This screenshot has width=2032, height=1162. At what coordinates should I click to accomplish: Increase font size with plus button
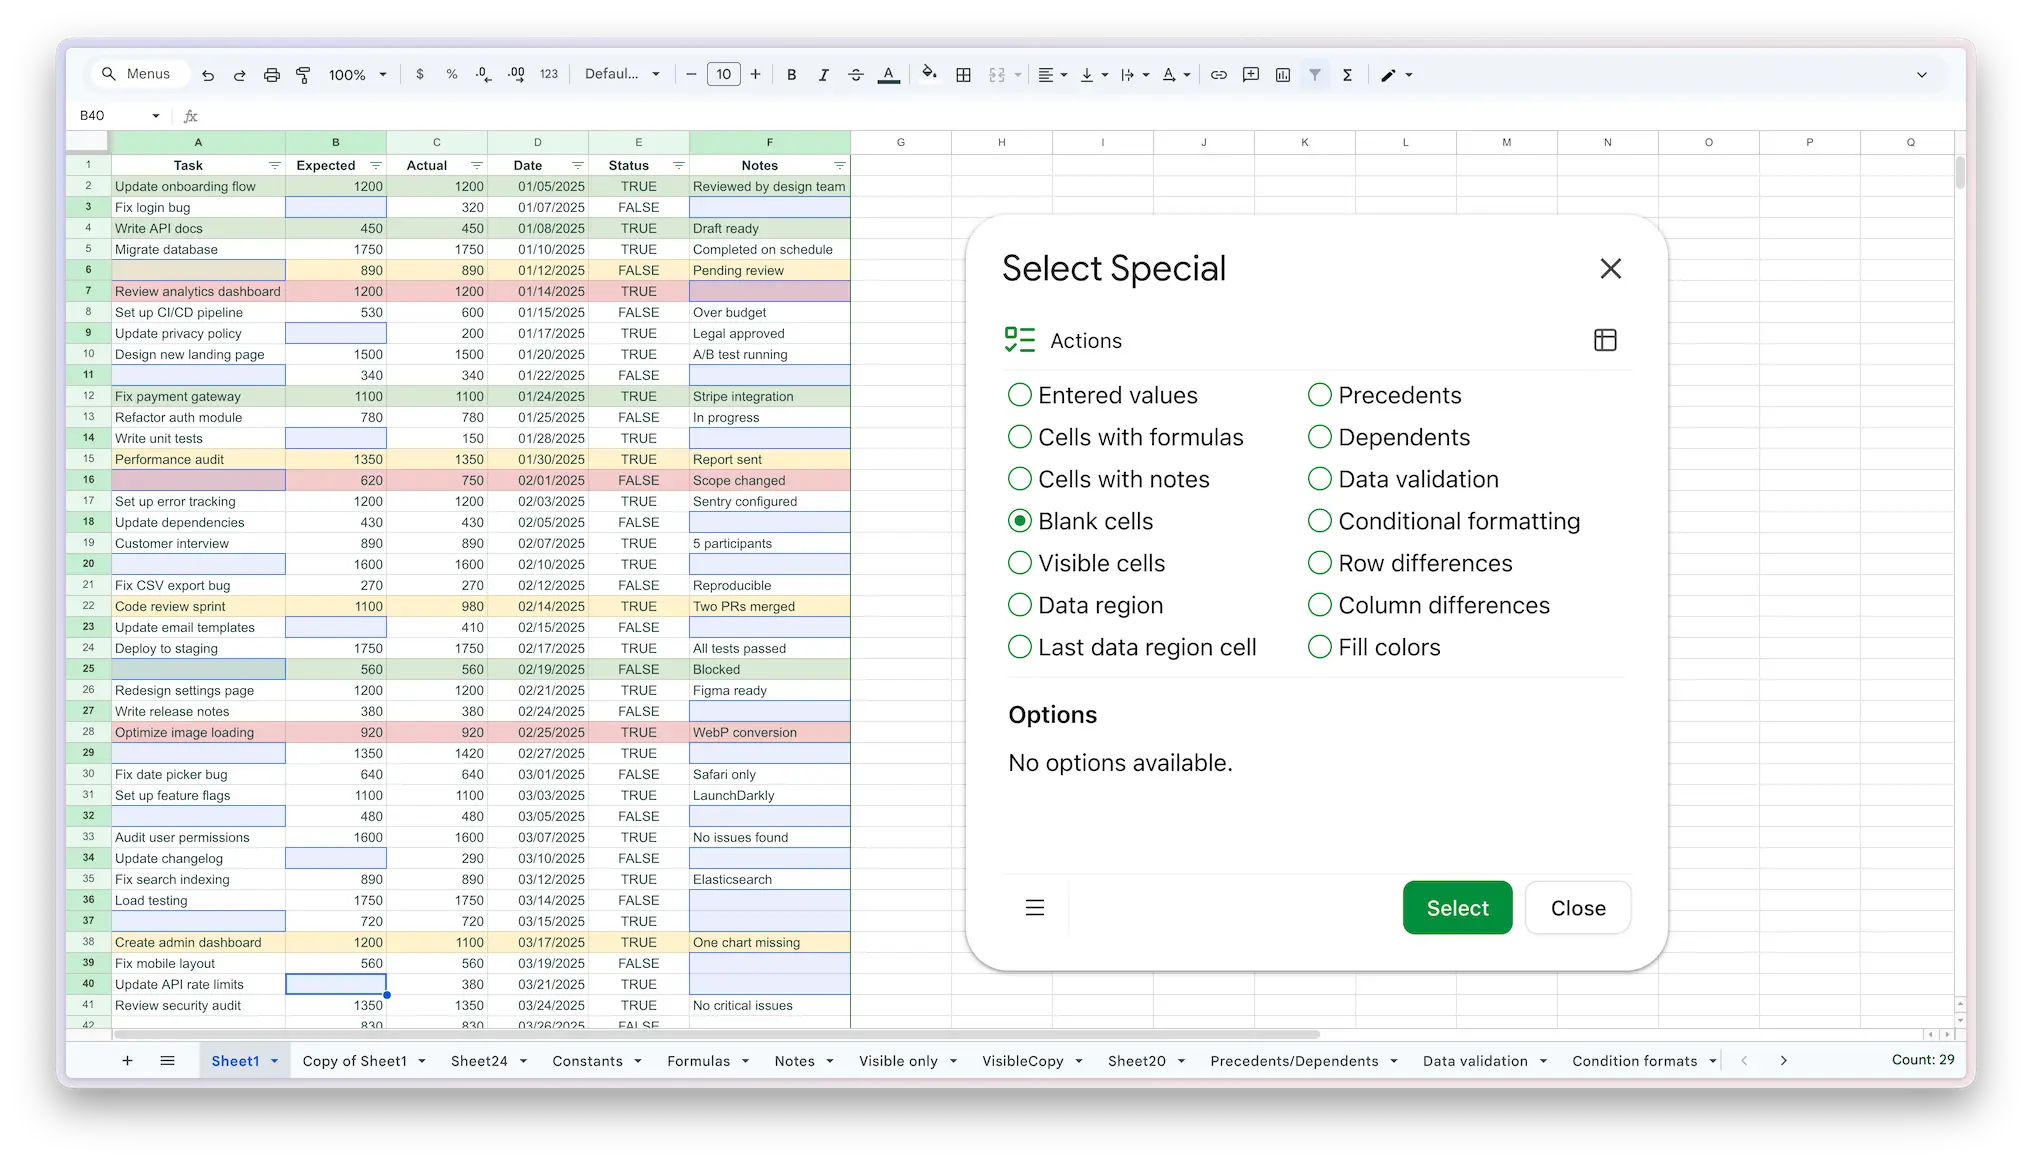(755, 75)
